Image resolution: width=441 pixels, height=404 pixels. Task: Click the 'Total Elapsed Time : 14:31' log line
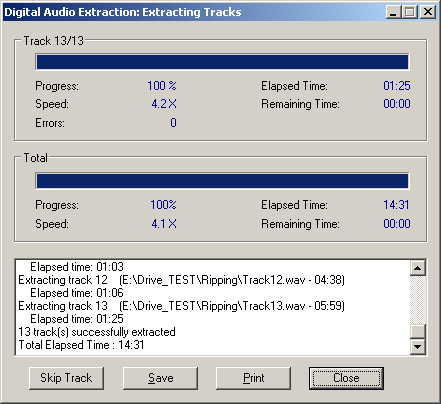[81, 345]
